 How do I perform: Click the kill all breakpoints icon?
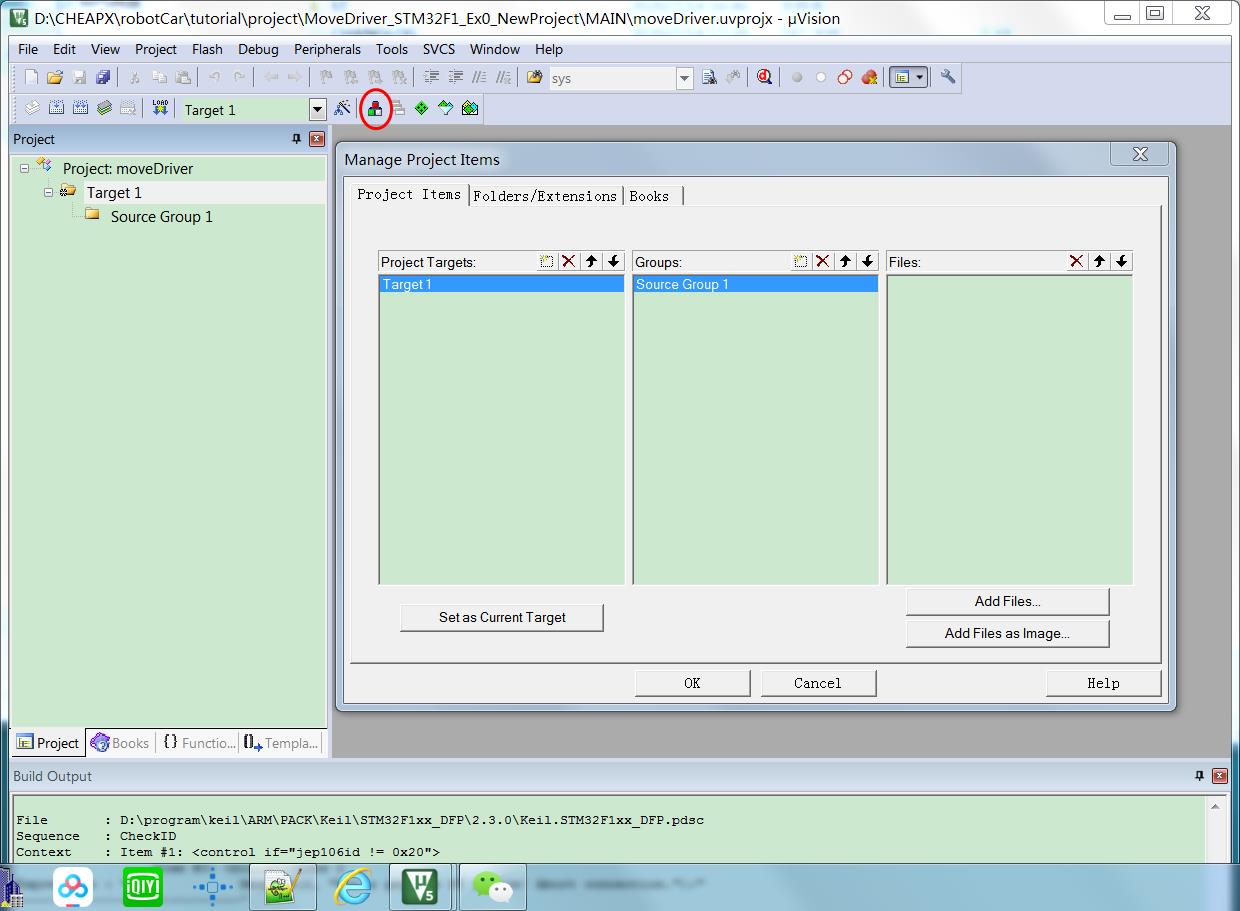[x=869, y=77]
